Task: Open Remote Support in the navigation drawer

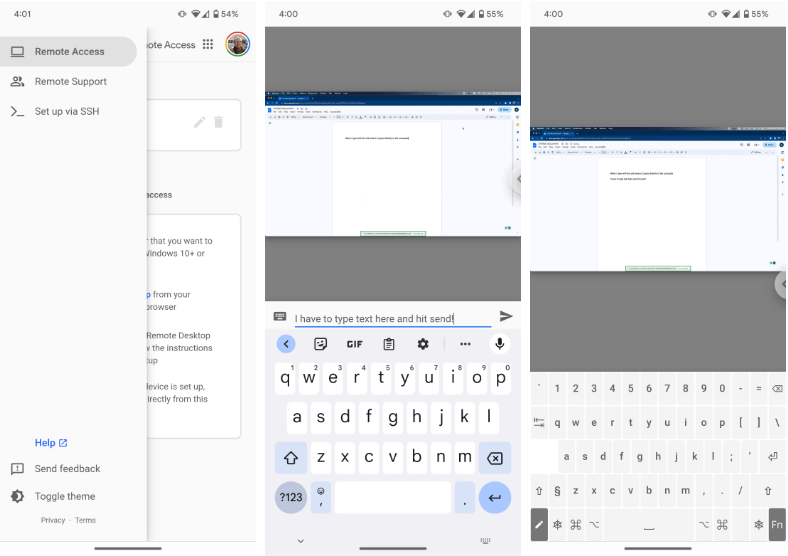Action: tap(70, 81)
